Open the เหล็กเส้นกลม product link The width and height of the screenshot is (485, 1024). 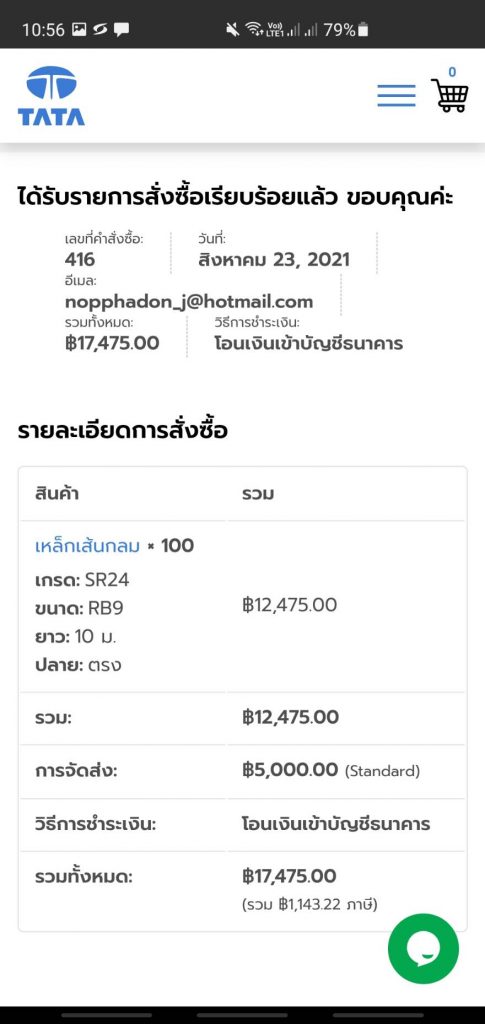coord(87,545)
